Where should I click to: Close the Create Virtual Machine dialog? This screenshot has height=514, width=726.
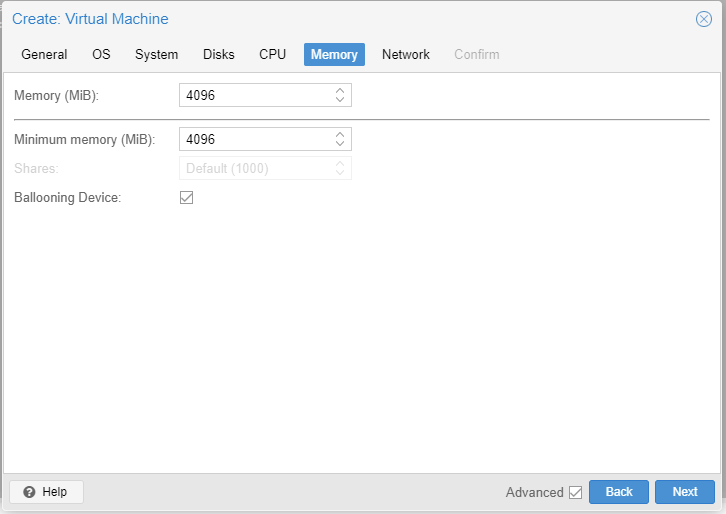point(703,19)
